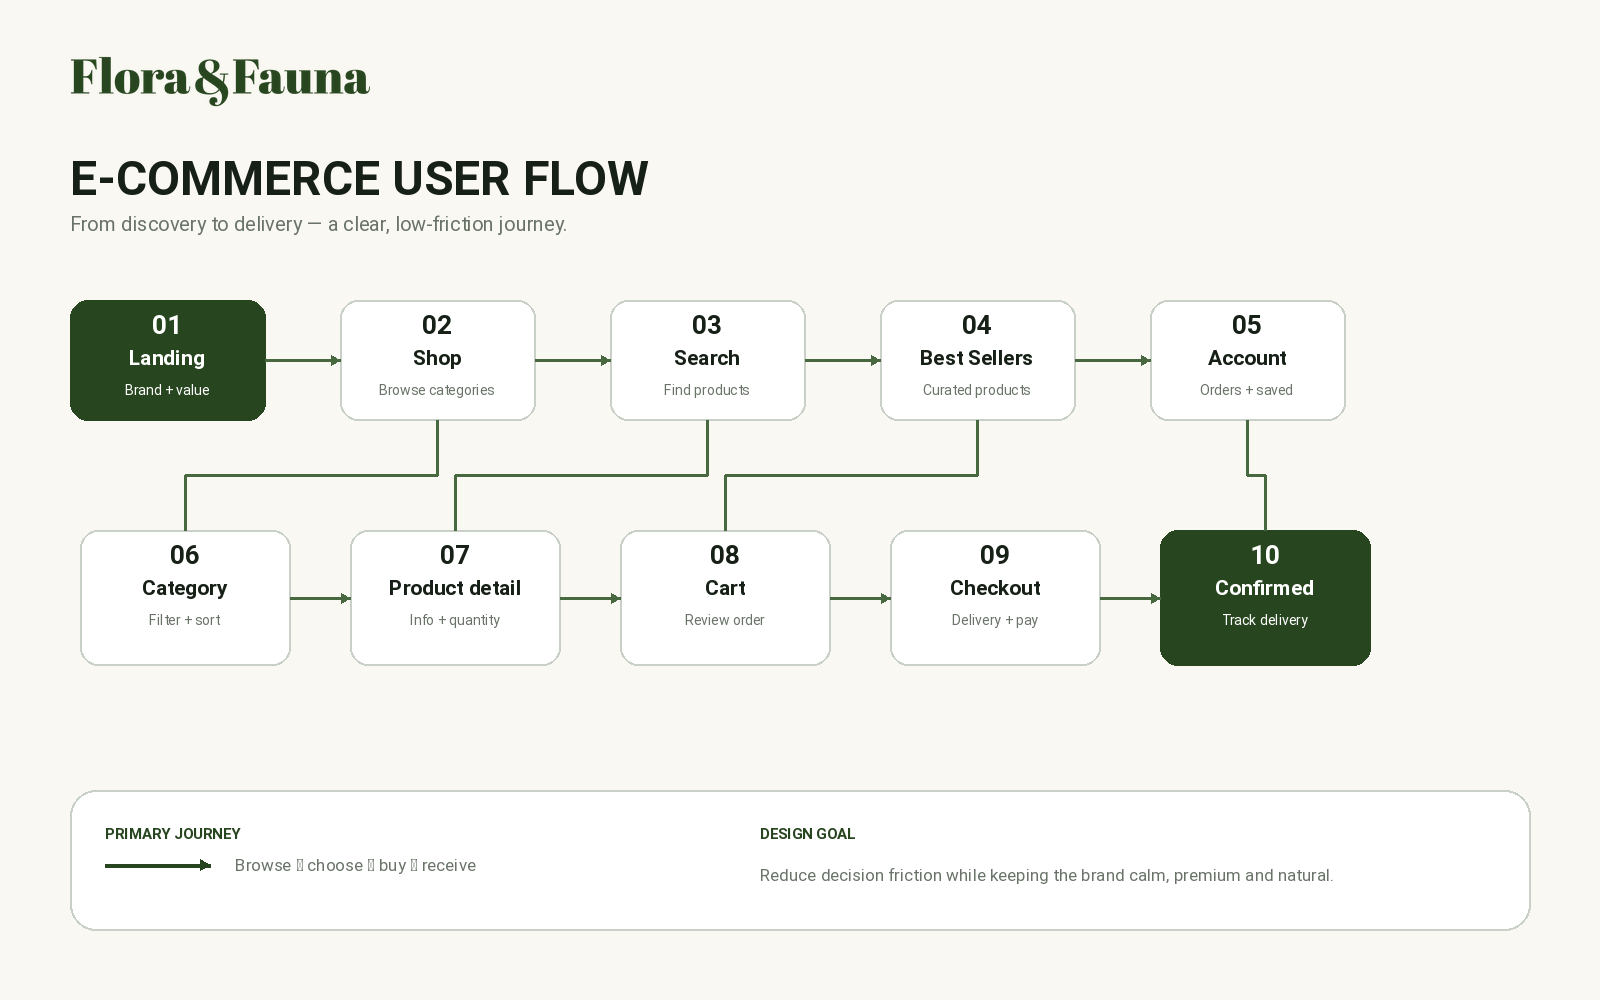
Task: Click the 'Reduce decision friction' description text
Action: point(1046,876)
